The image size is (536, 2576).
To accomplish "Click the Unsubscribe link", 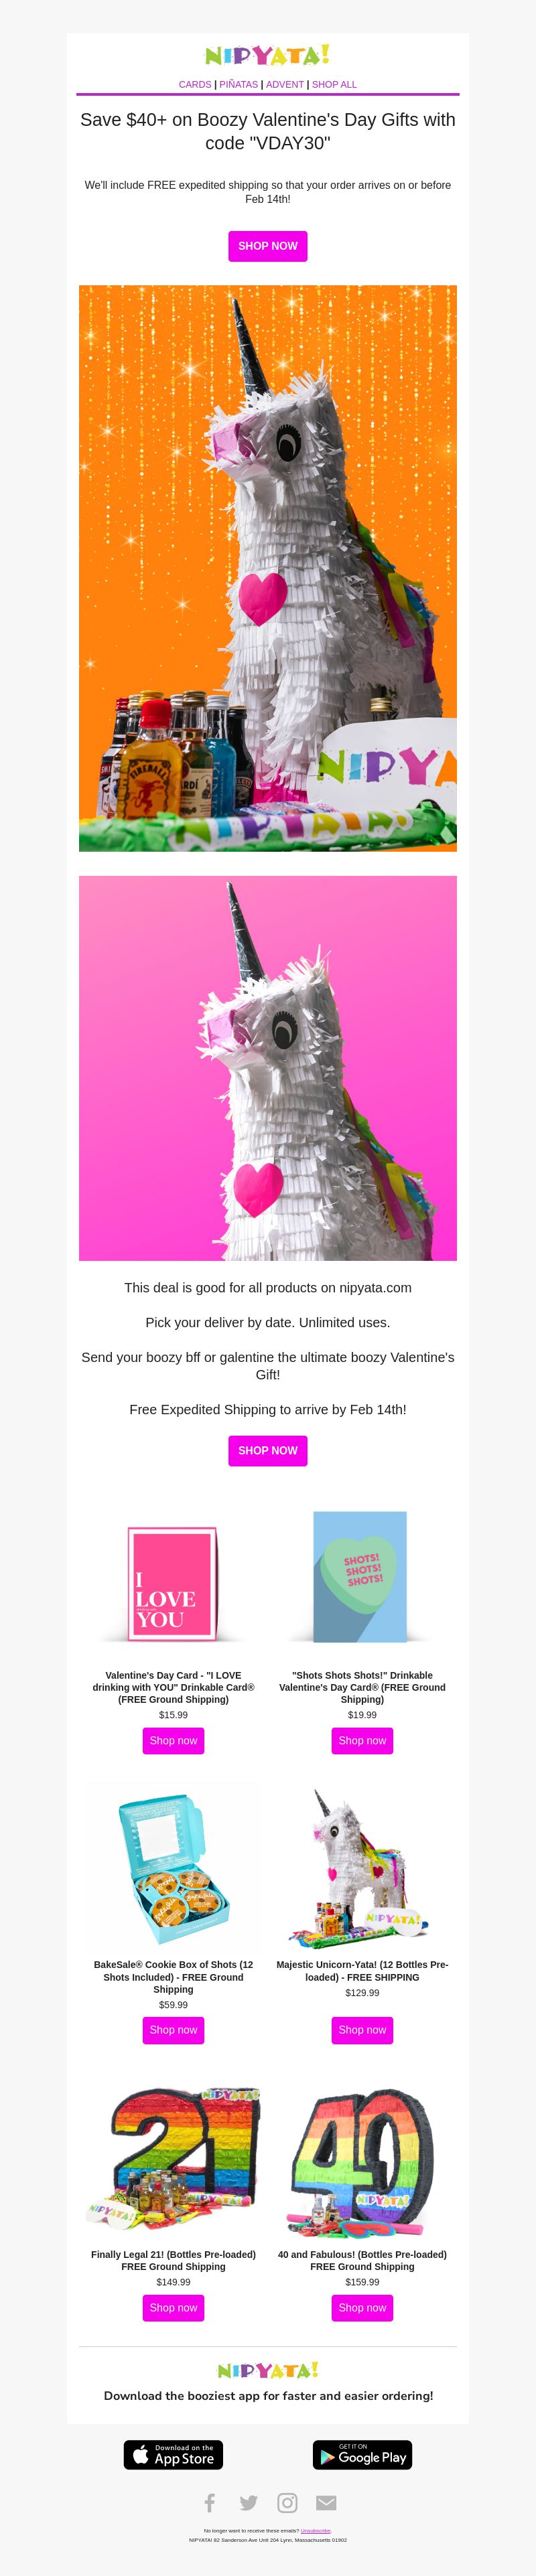I will point(316,2530).
